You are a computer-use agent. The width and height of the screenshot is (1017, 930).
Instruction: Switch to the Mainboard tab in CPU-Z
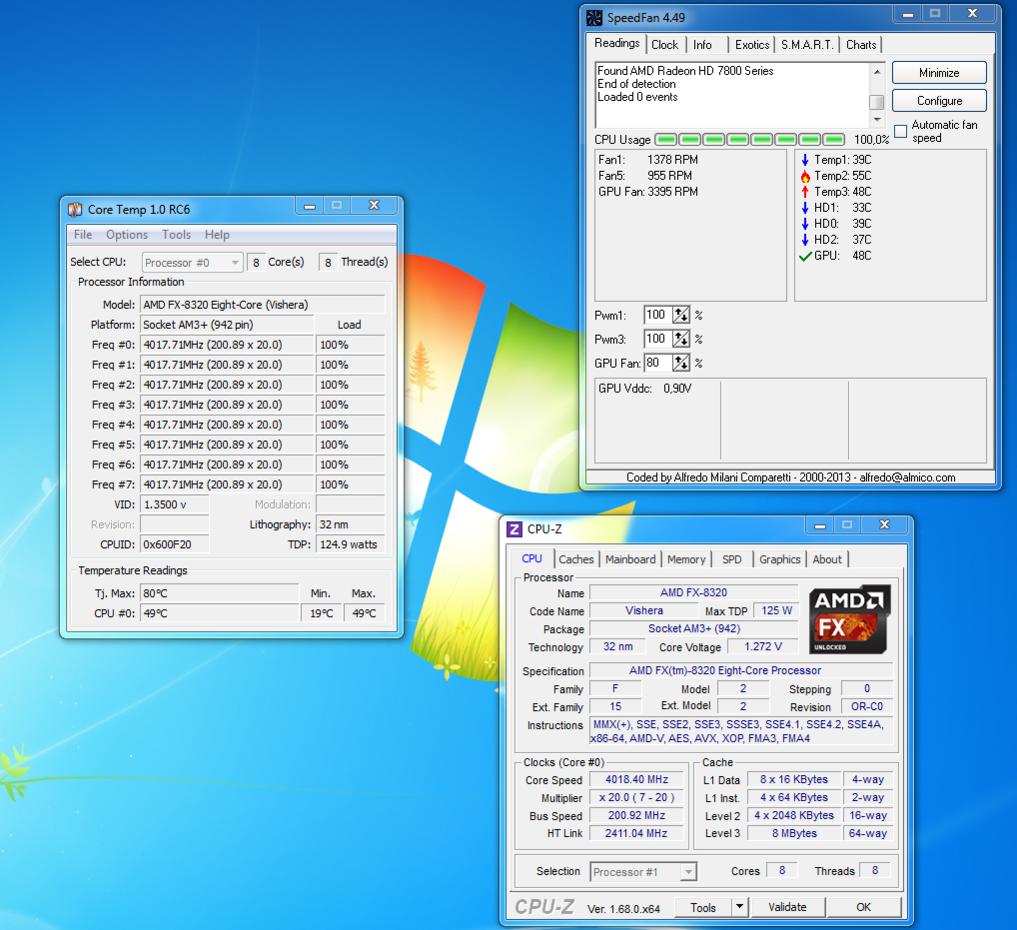click(630, 560)
